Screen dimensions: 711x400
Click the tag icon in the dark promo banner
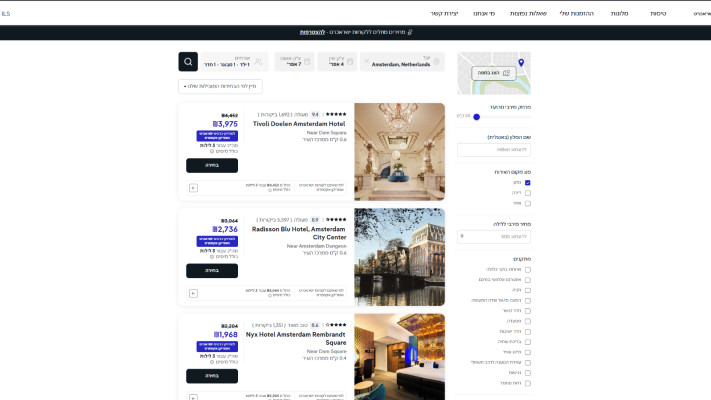coord(410,32)
